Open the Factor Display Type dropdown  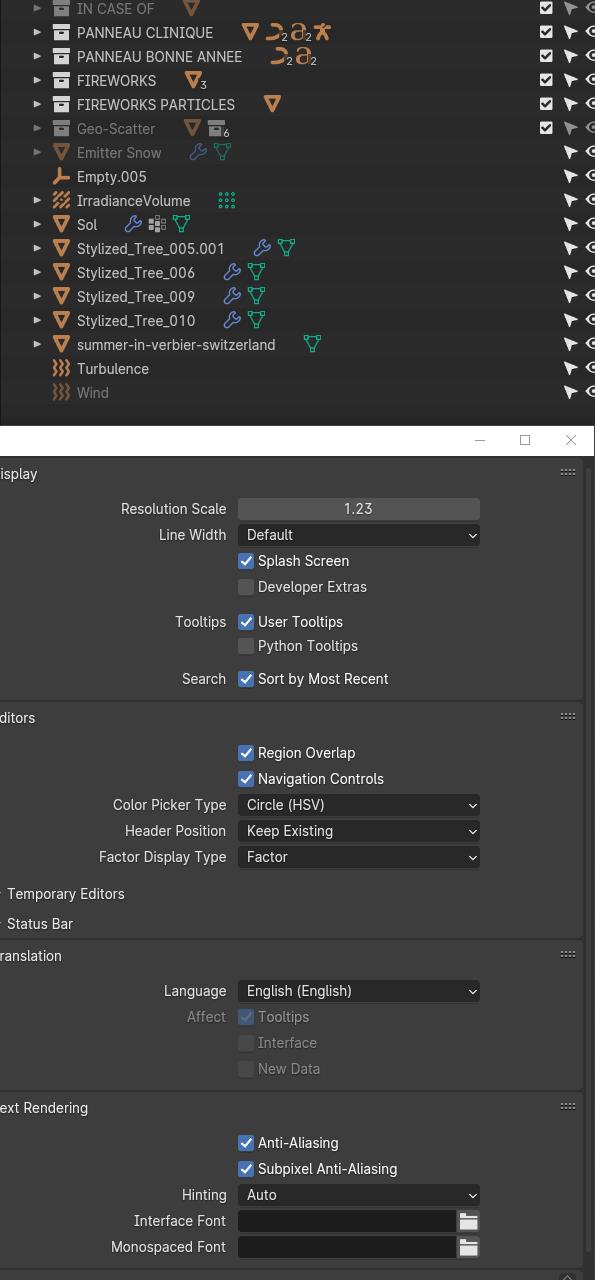click(x=359, y=857)
